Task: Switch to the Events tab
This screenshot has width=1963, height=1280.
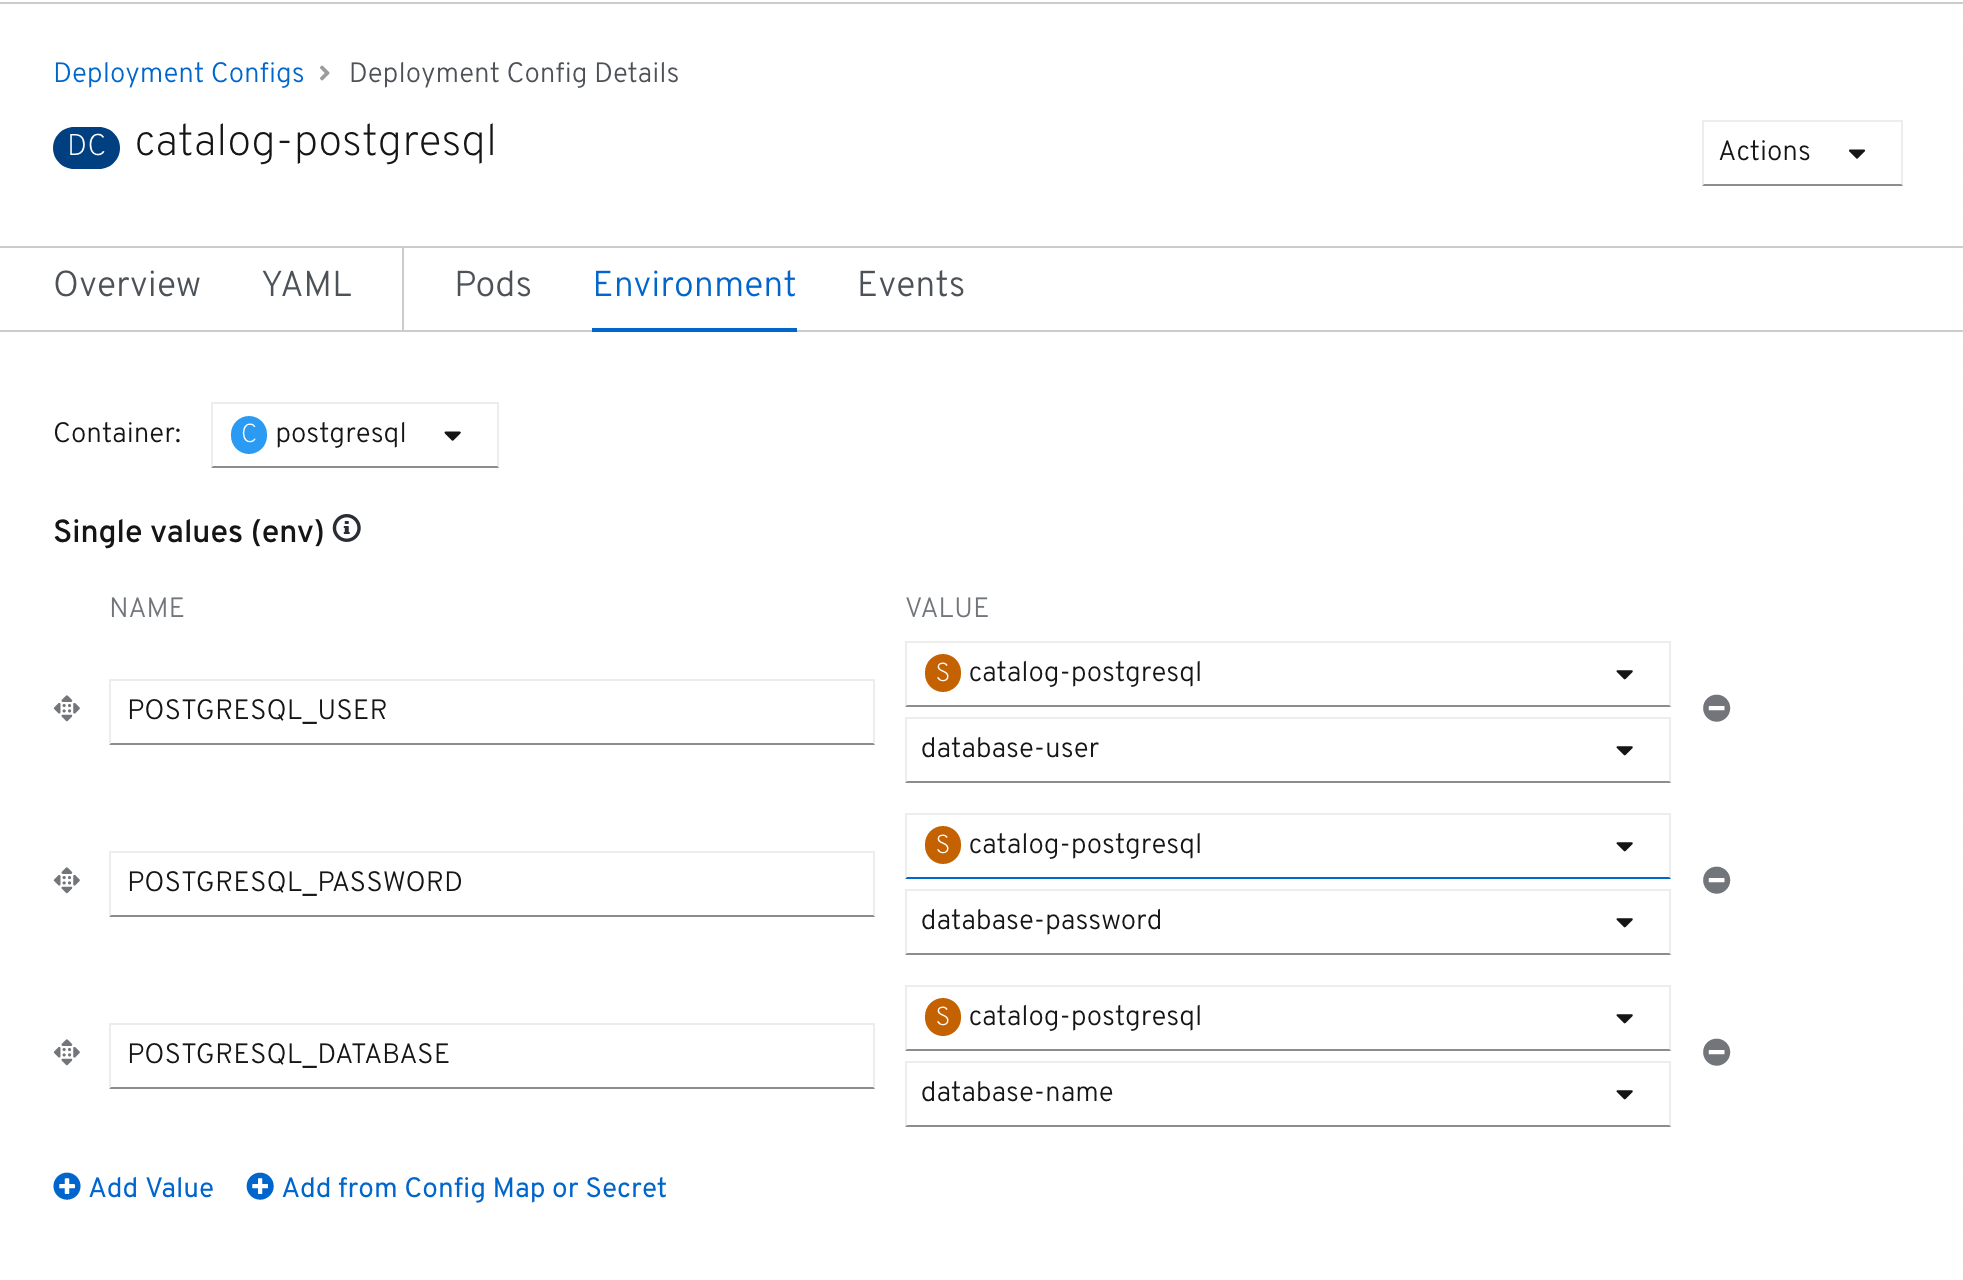Action: tap(911, 285)
